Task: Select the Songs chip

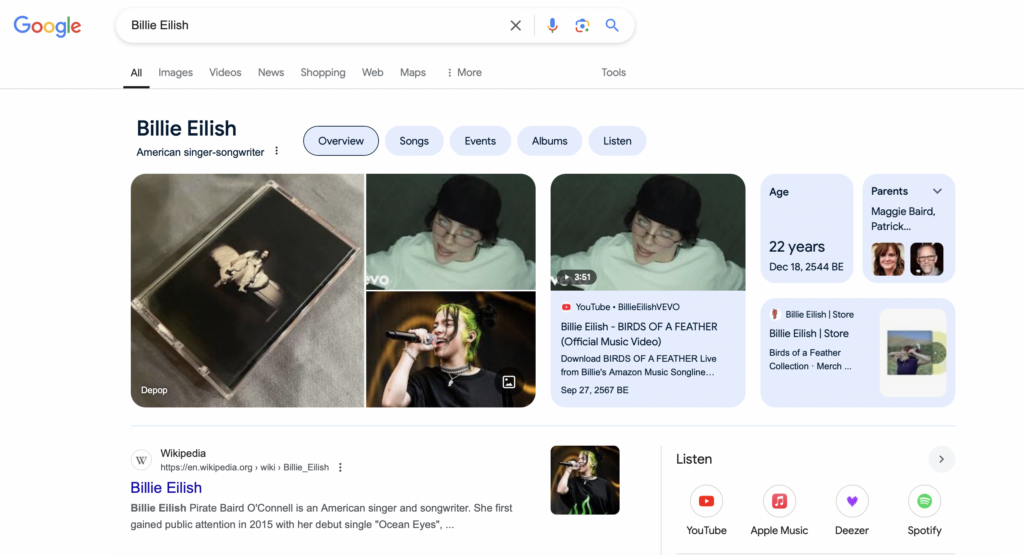Action: 414,141
